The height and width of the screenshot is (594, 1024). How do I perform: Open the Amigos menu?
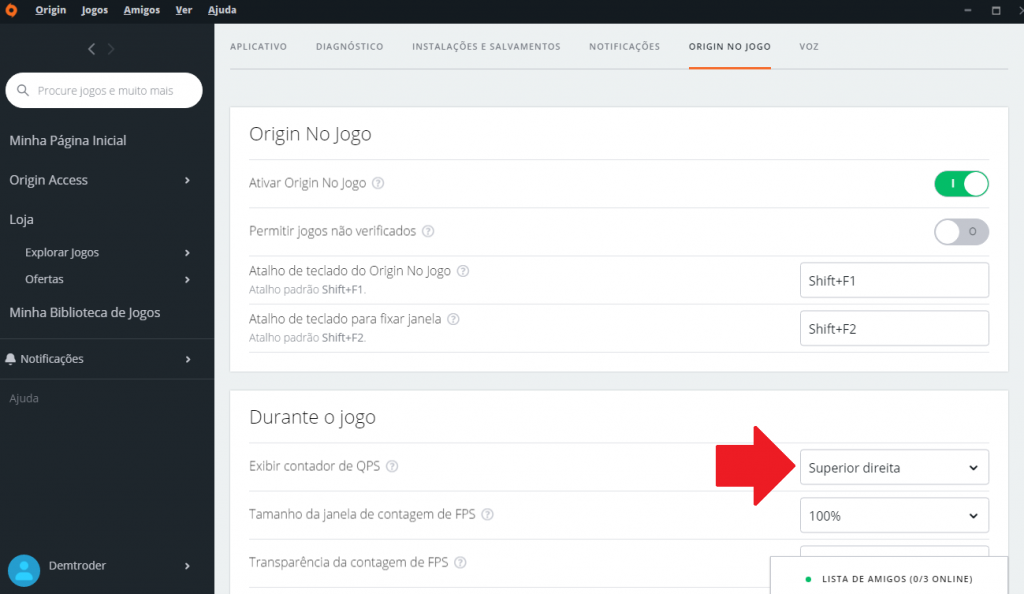click(142, 10)
